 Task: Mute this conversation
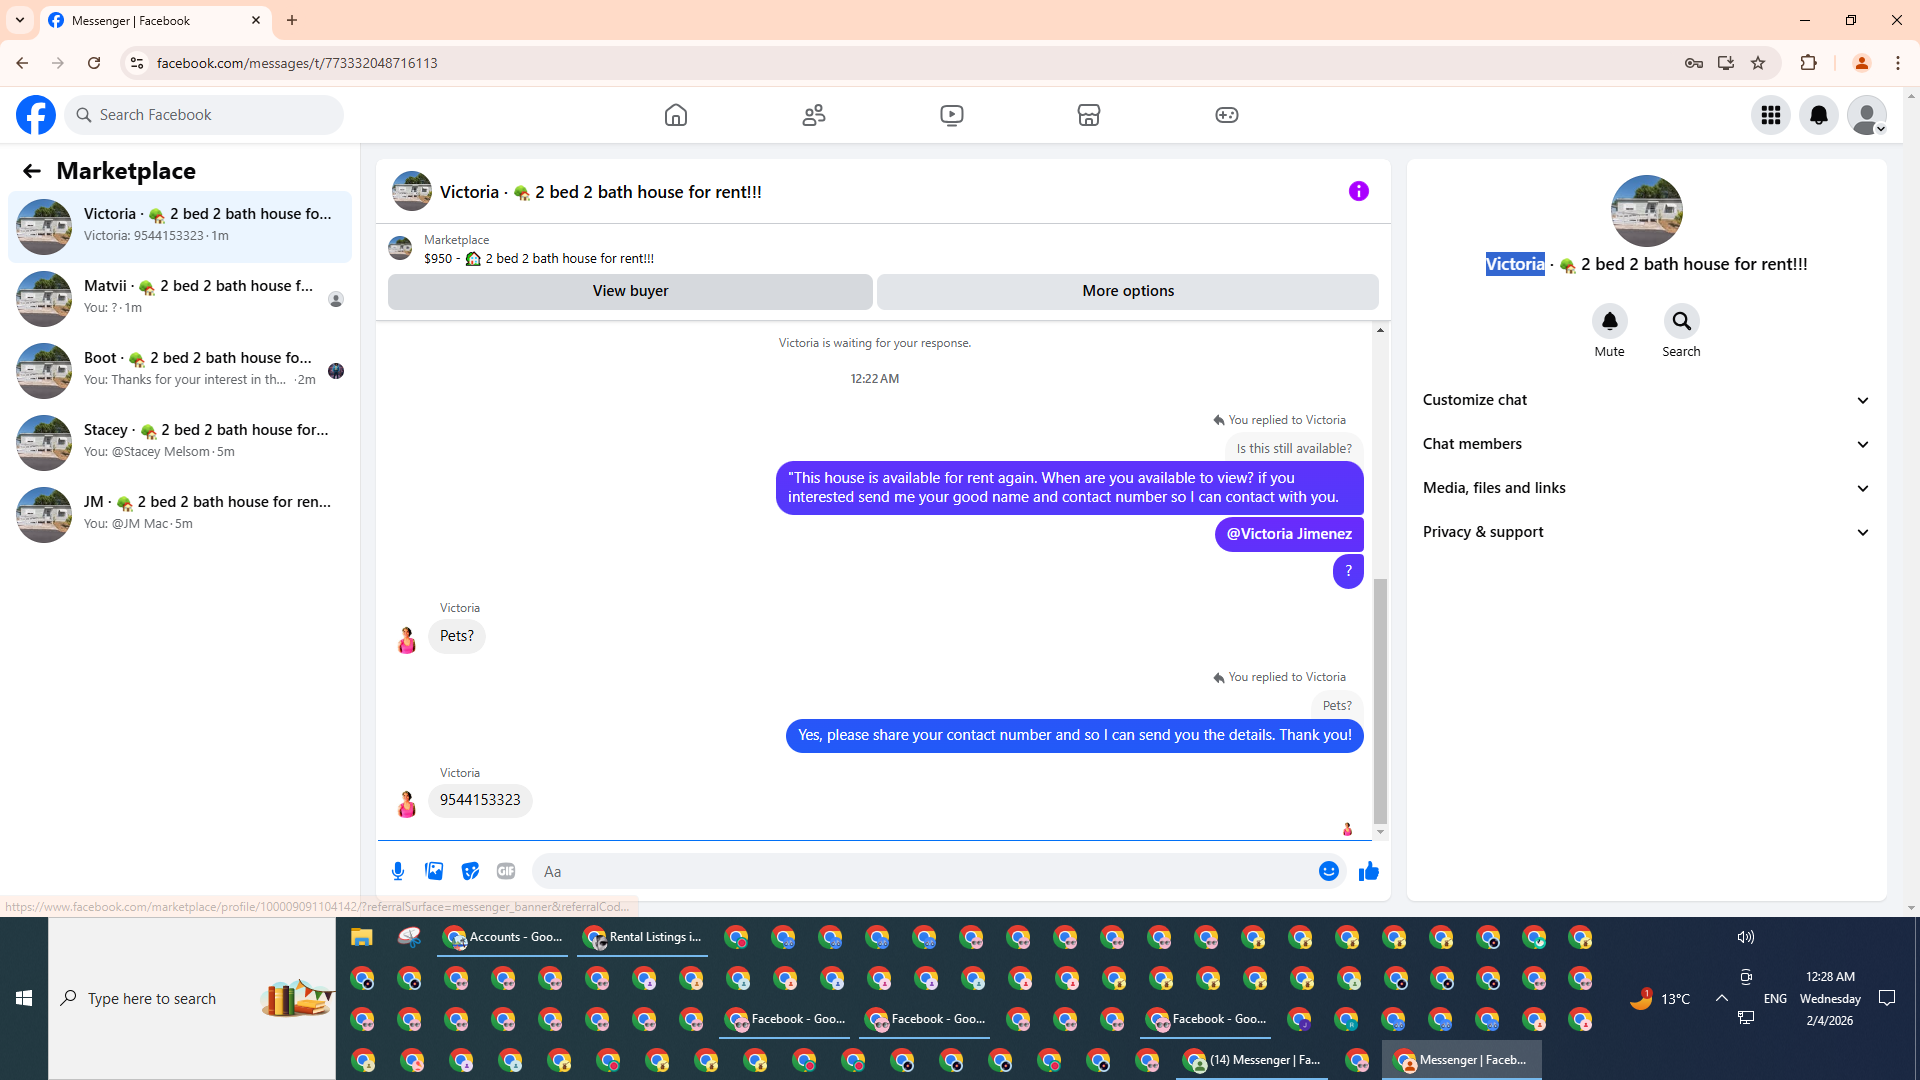[1609, 322]
